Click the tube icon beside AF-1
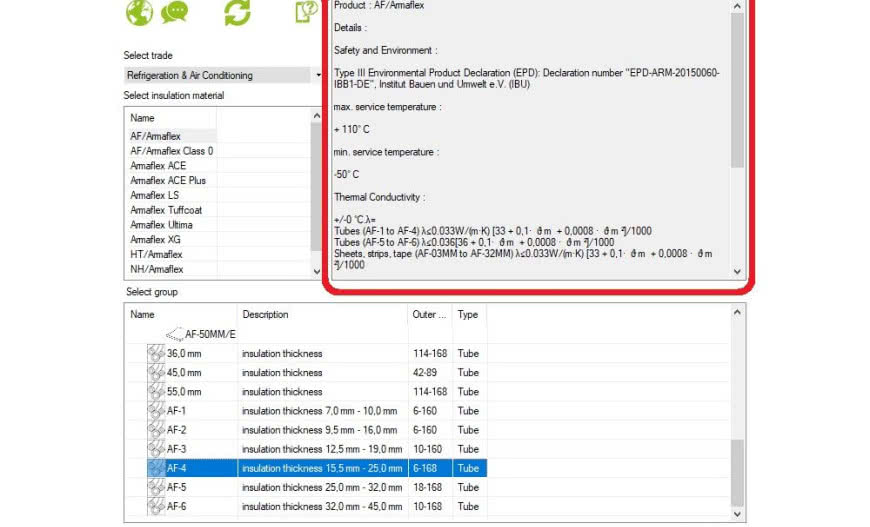 point(156,411)
